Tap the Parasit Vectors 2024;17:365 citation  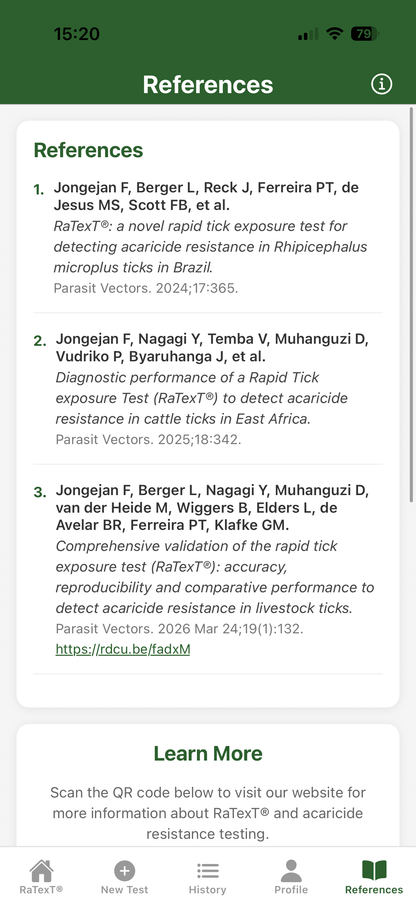pos(146,288)
